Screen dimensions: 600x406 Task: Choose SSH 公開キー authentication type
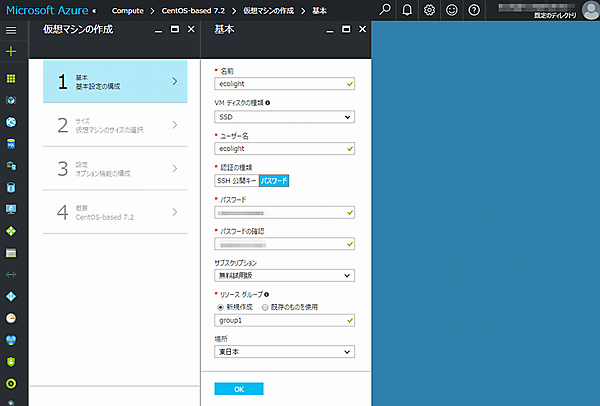[236, 181]
